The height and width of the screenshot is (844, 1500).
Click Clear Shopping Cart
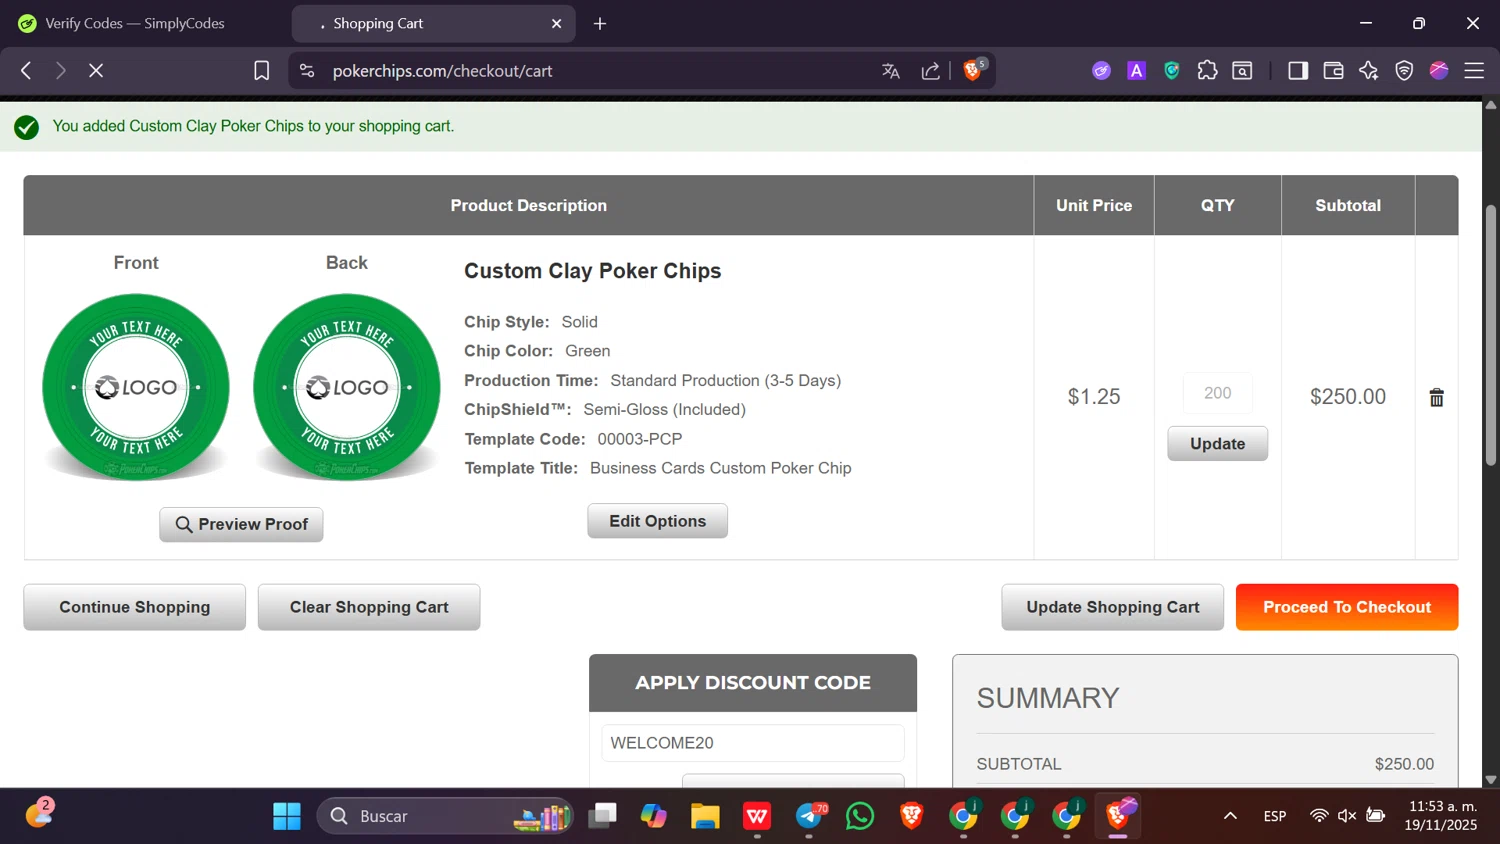pyautogui.click(x=369, y=607)
